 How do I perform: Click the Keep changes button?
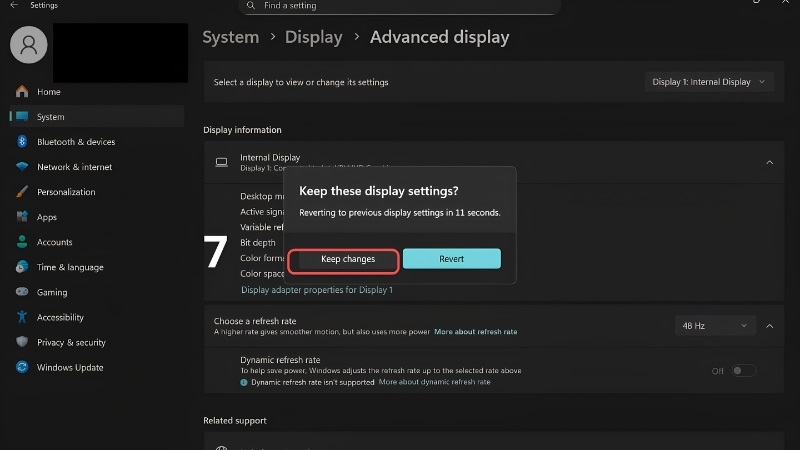[x=347, y=259]
